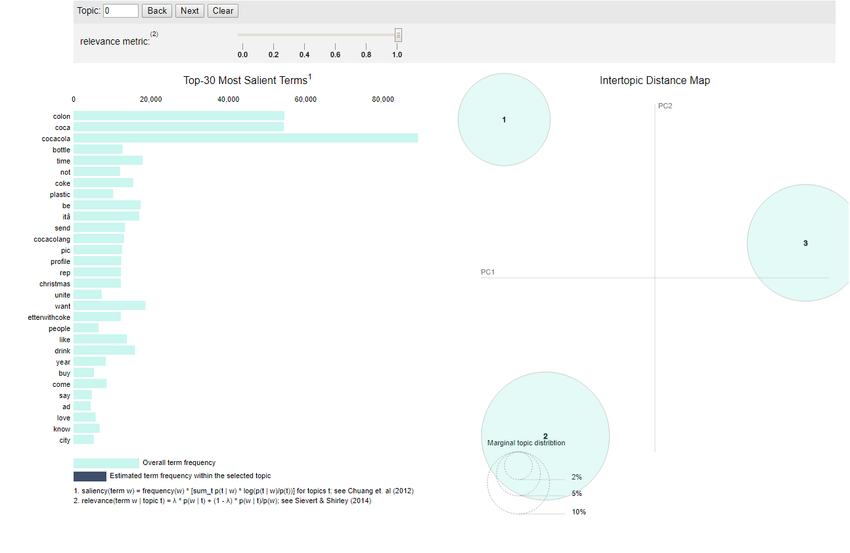Screen dimensions: 850x553
Task: Click the 'not' term label
Action: pos(65,172)
